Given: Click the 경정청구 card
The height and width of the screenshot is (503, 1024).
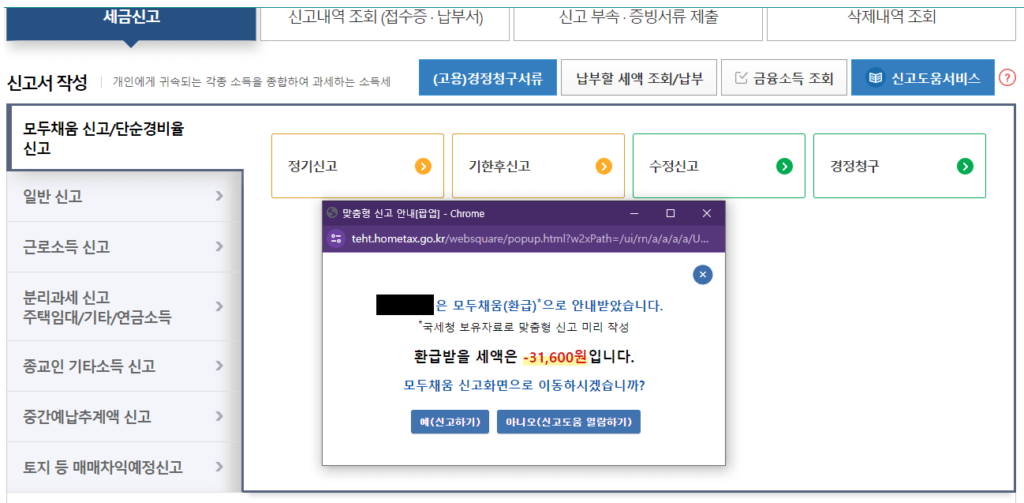Looking at the screenshot, I should [899, 166].
